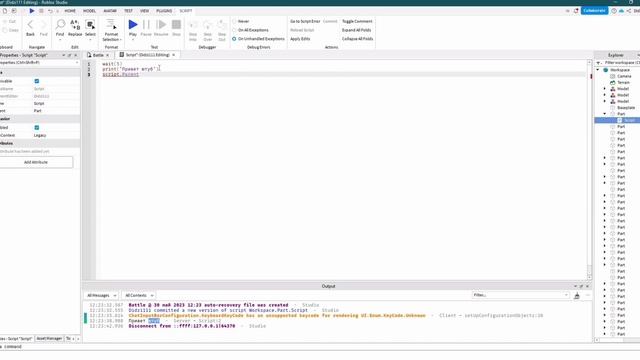This screenshot has width=640, height=360.
Task: Select Baseplate in the Explorer tree
Action: point(626,108)
